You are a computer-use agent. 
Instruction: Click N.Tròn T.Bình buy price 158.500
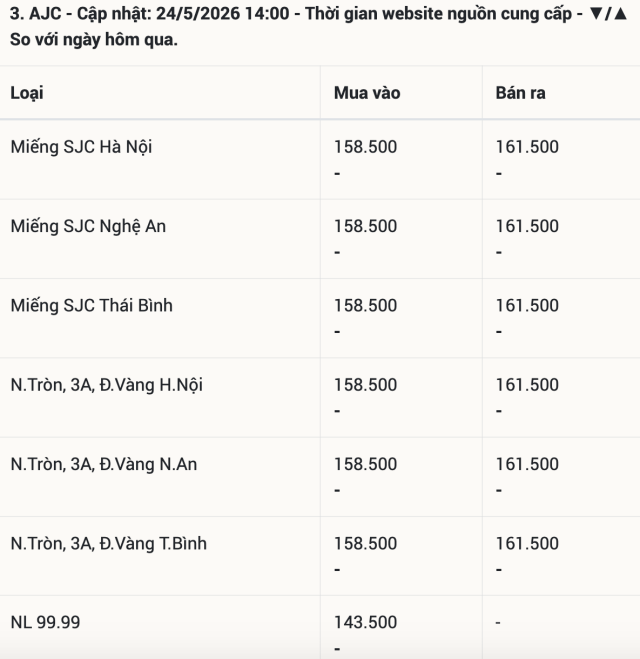(365, 543)
